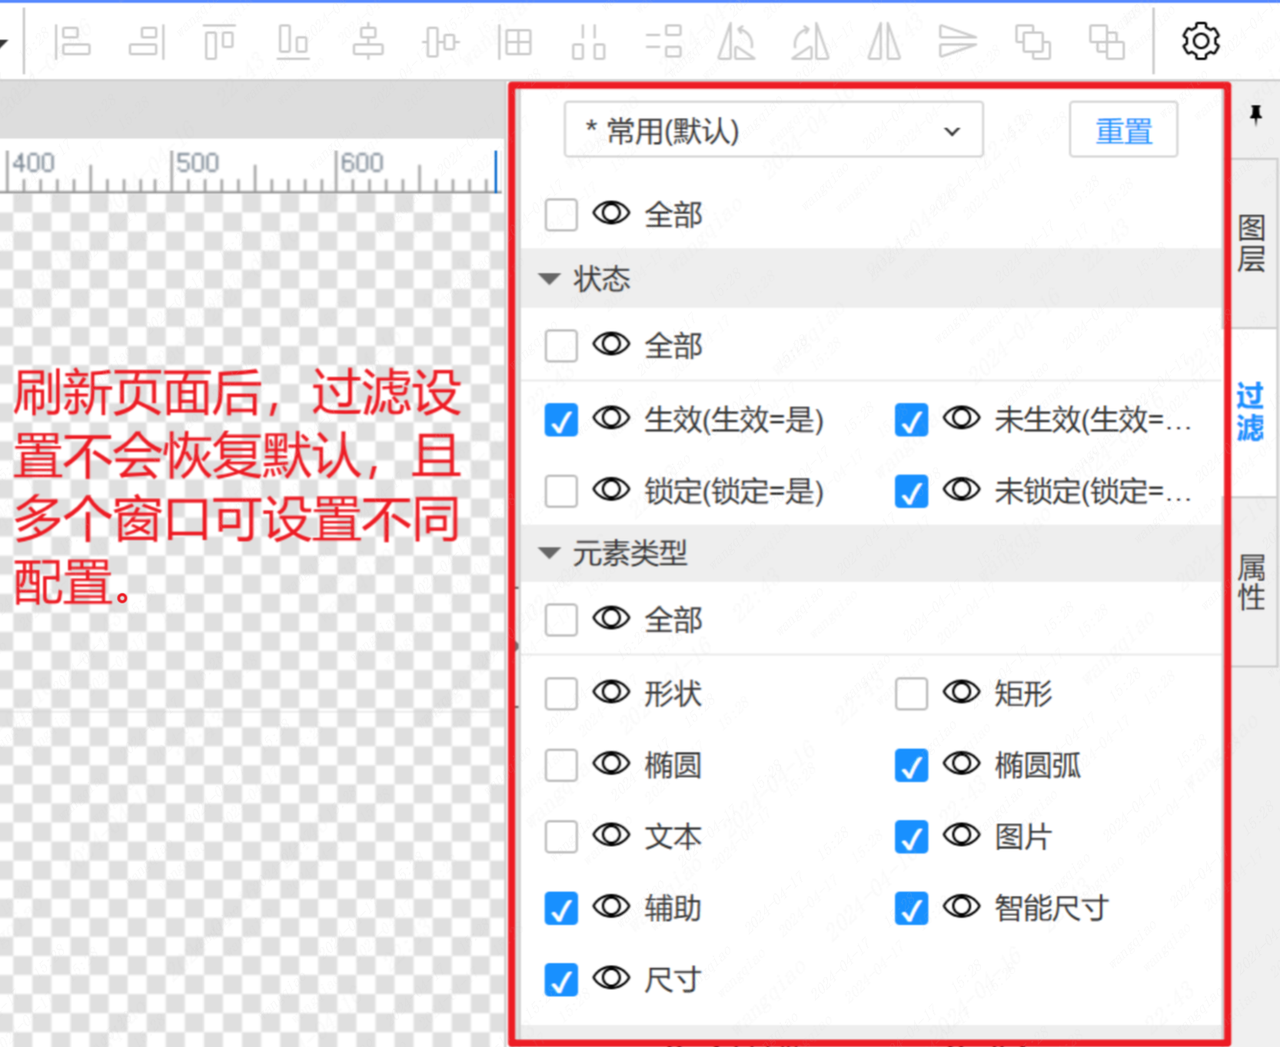The image size is (1280, 1047).
Task: Uncheck the 未锁定 checkbox
Action: [x=911, y=491]
